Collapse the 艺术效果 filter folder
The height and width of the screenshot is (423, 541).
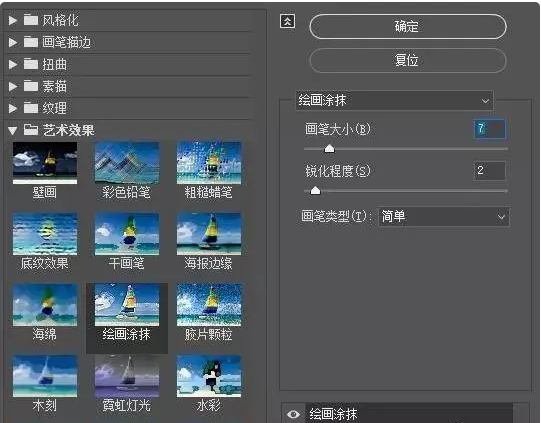[13, 130]
